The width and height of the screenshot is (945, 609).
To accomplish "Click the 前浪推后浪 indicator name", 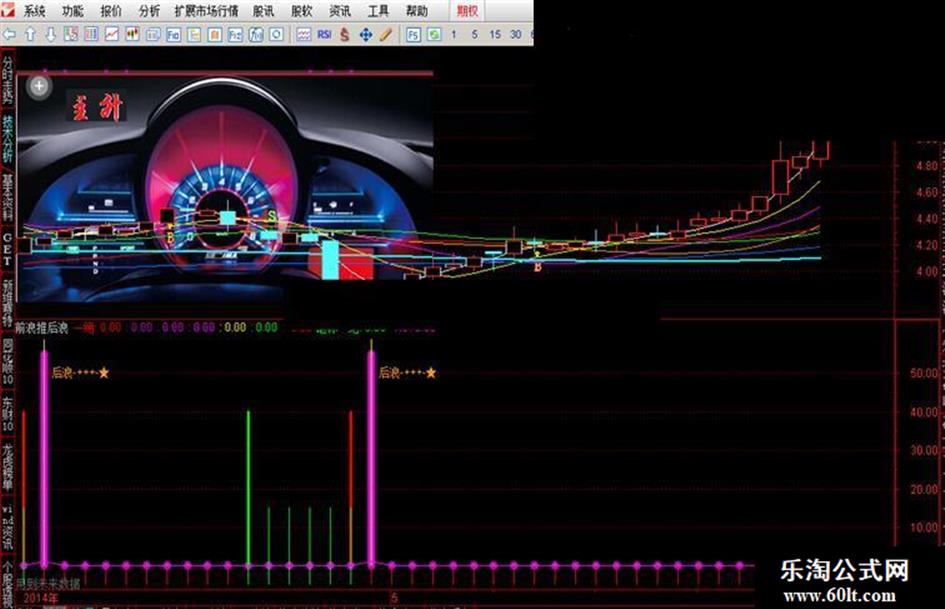I will 42,328.
